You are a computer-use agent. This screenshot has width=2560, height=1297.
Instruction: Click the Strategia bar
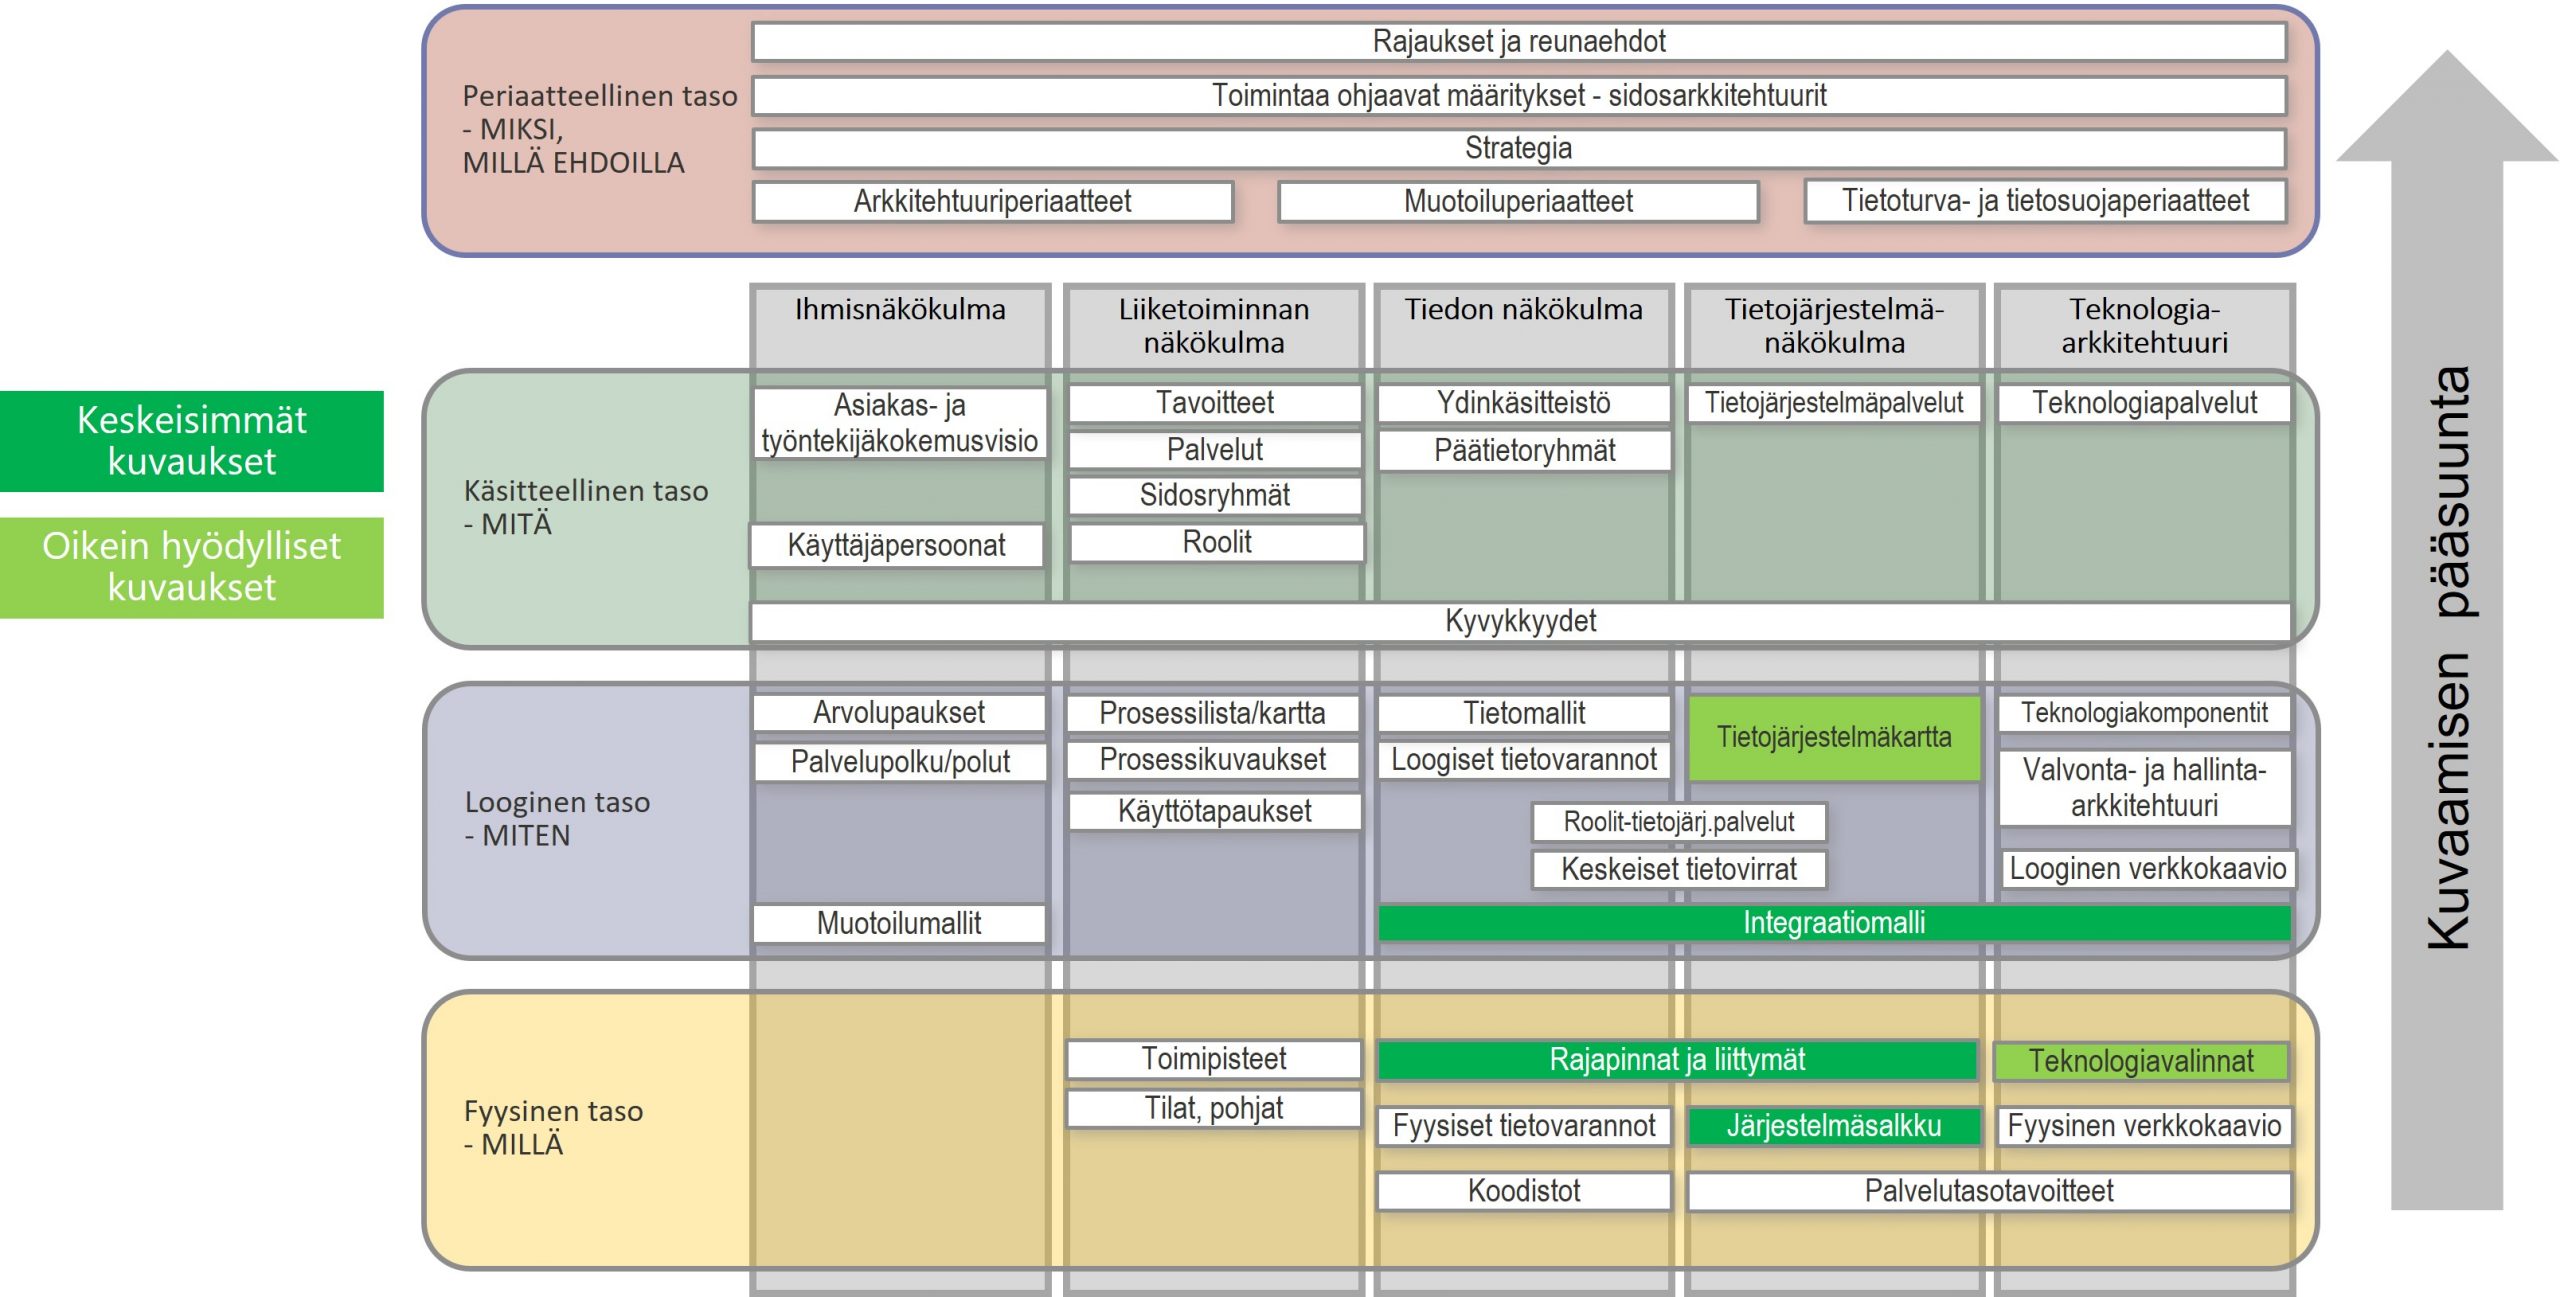pos(1518,148)
